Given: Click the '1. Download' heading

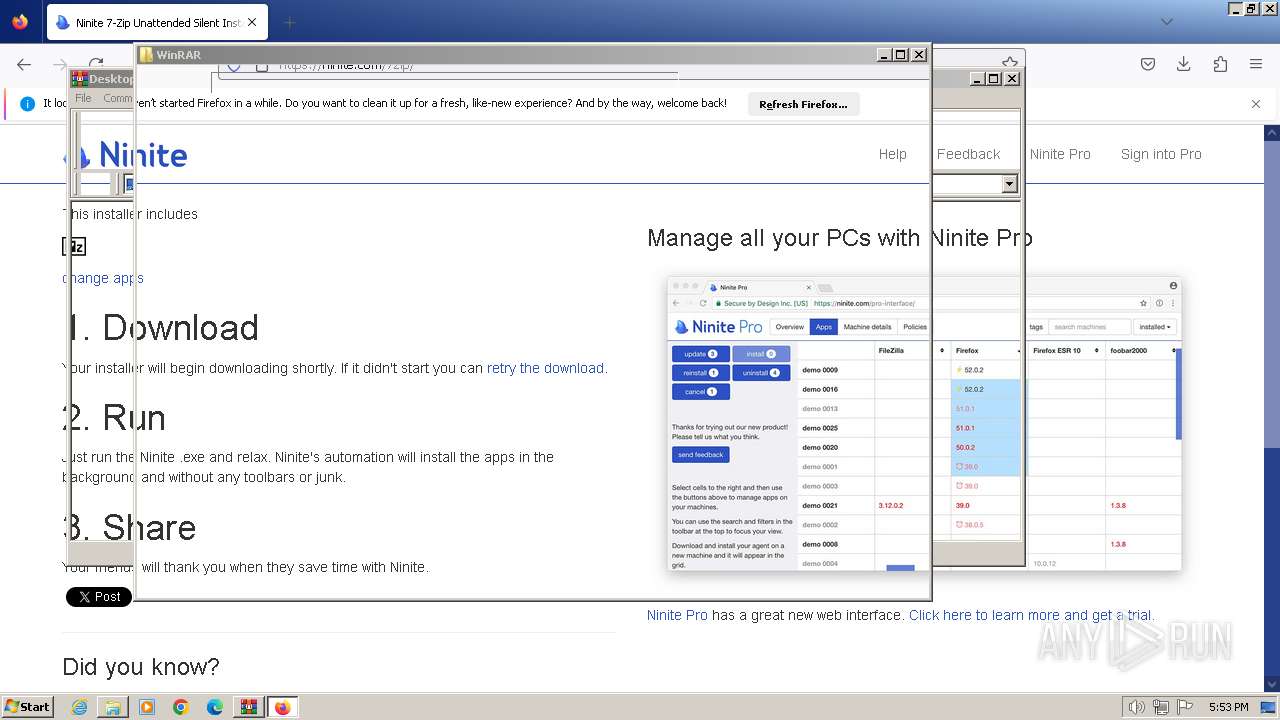Looking at the screenshot, I should coord(161,328).
